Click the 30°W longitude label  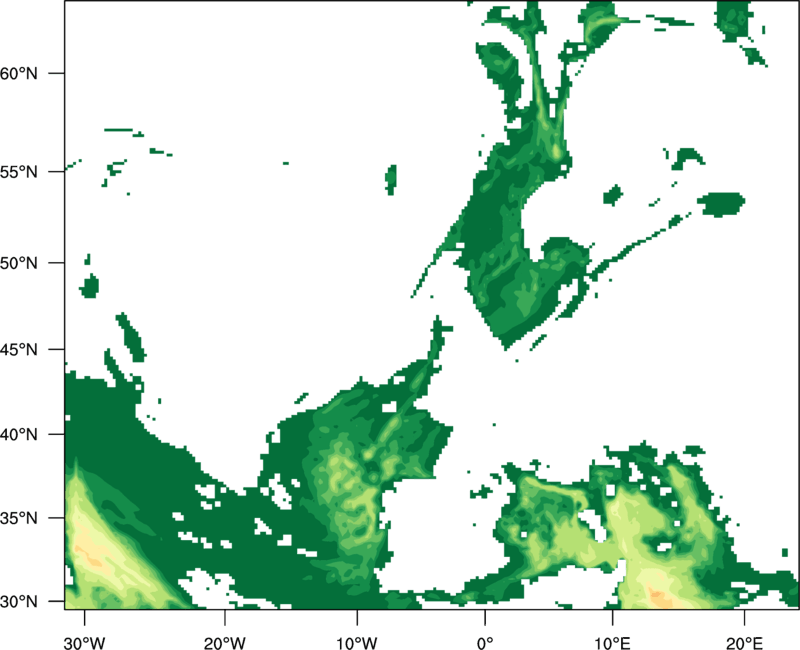[85, 643]
